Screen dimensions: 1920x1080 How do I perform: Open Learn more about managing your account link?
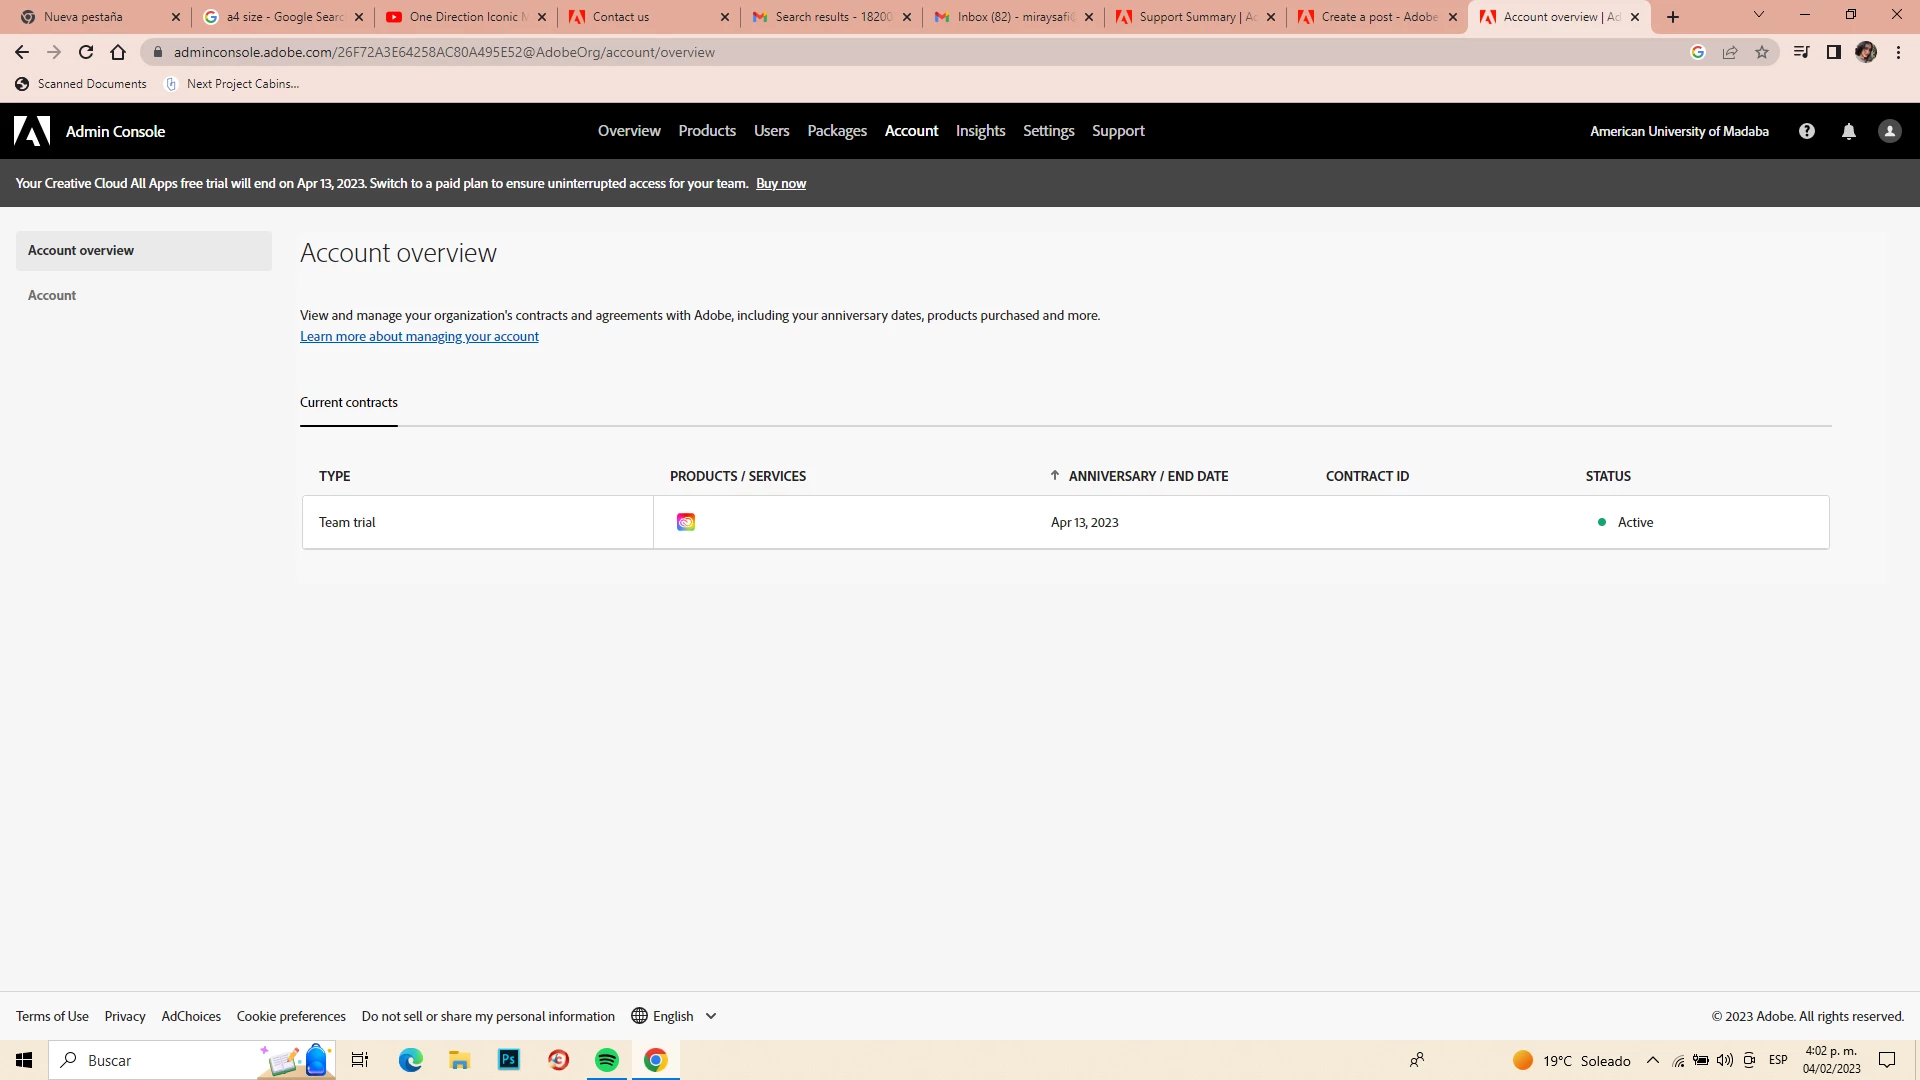tap(419, 336)
